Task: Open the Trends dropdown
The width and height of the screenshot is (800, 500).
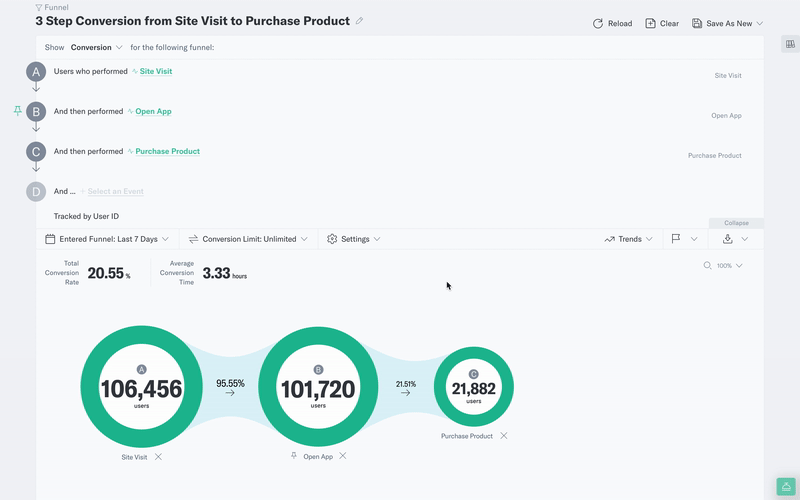Action: coord(629,239)
